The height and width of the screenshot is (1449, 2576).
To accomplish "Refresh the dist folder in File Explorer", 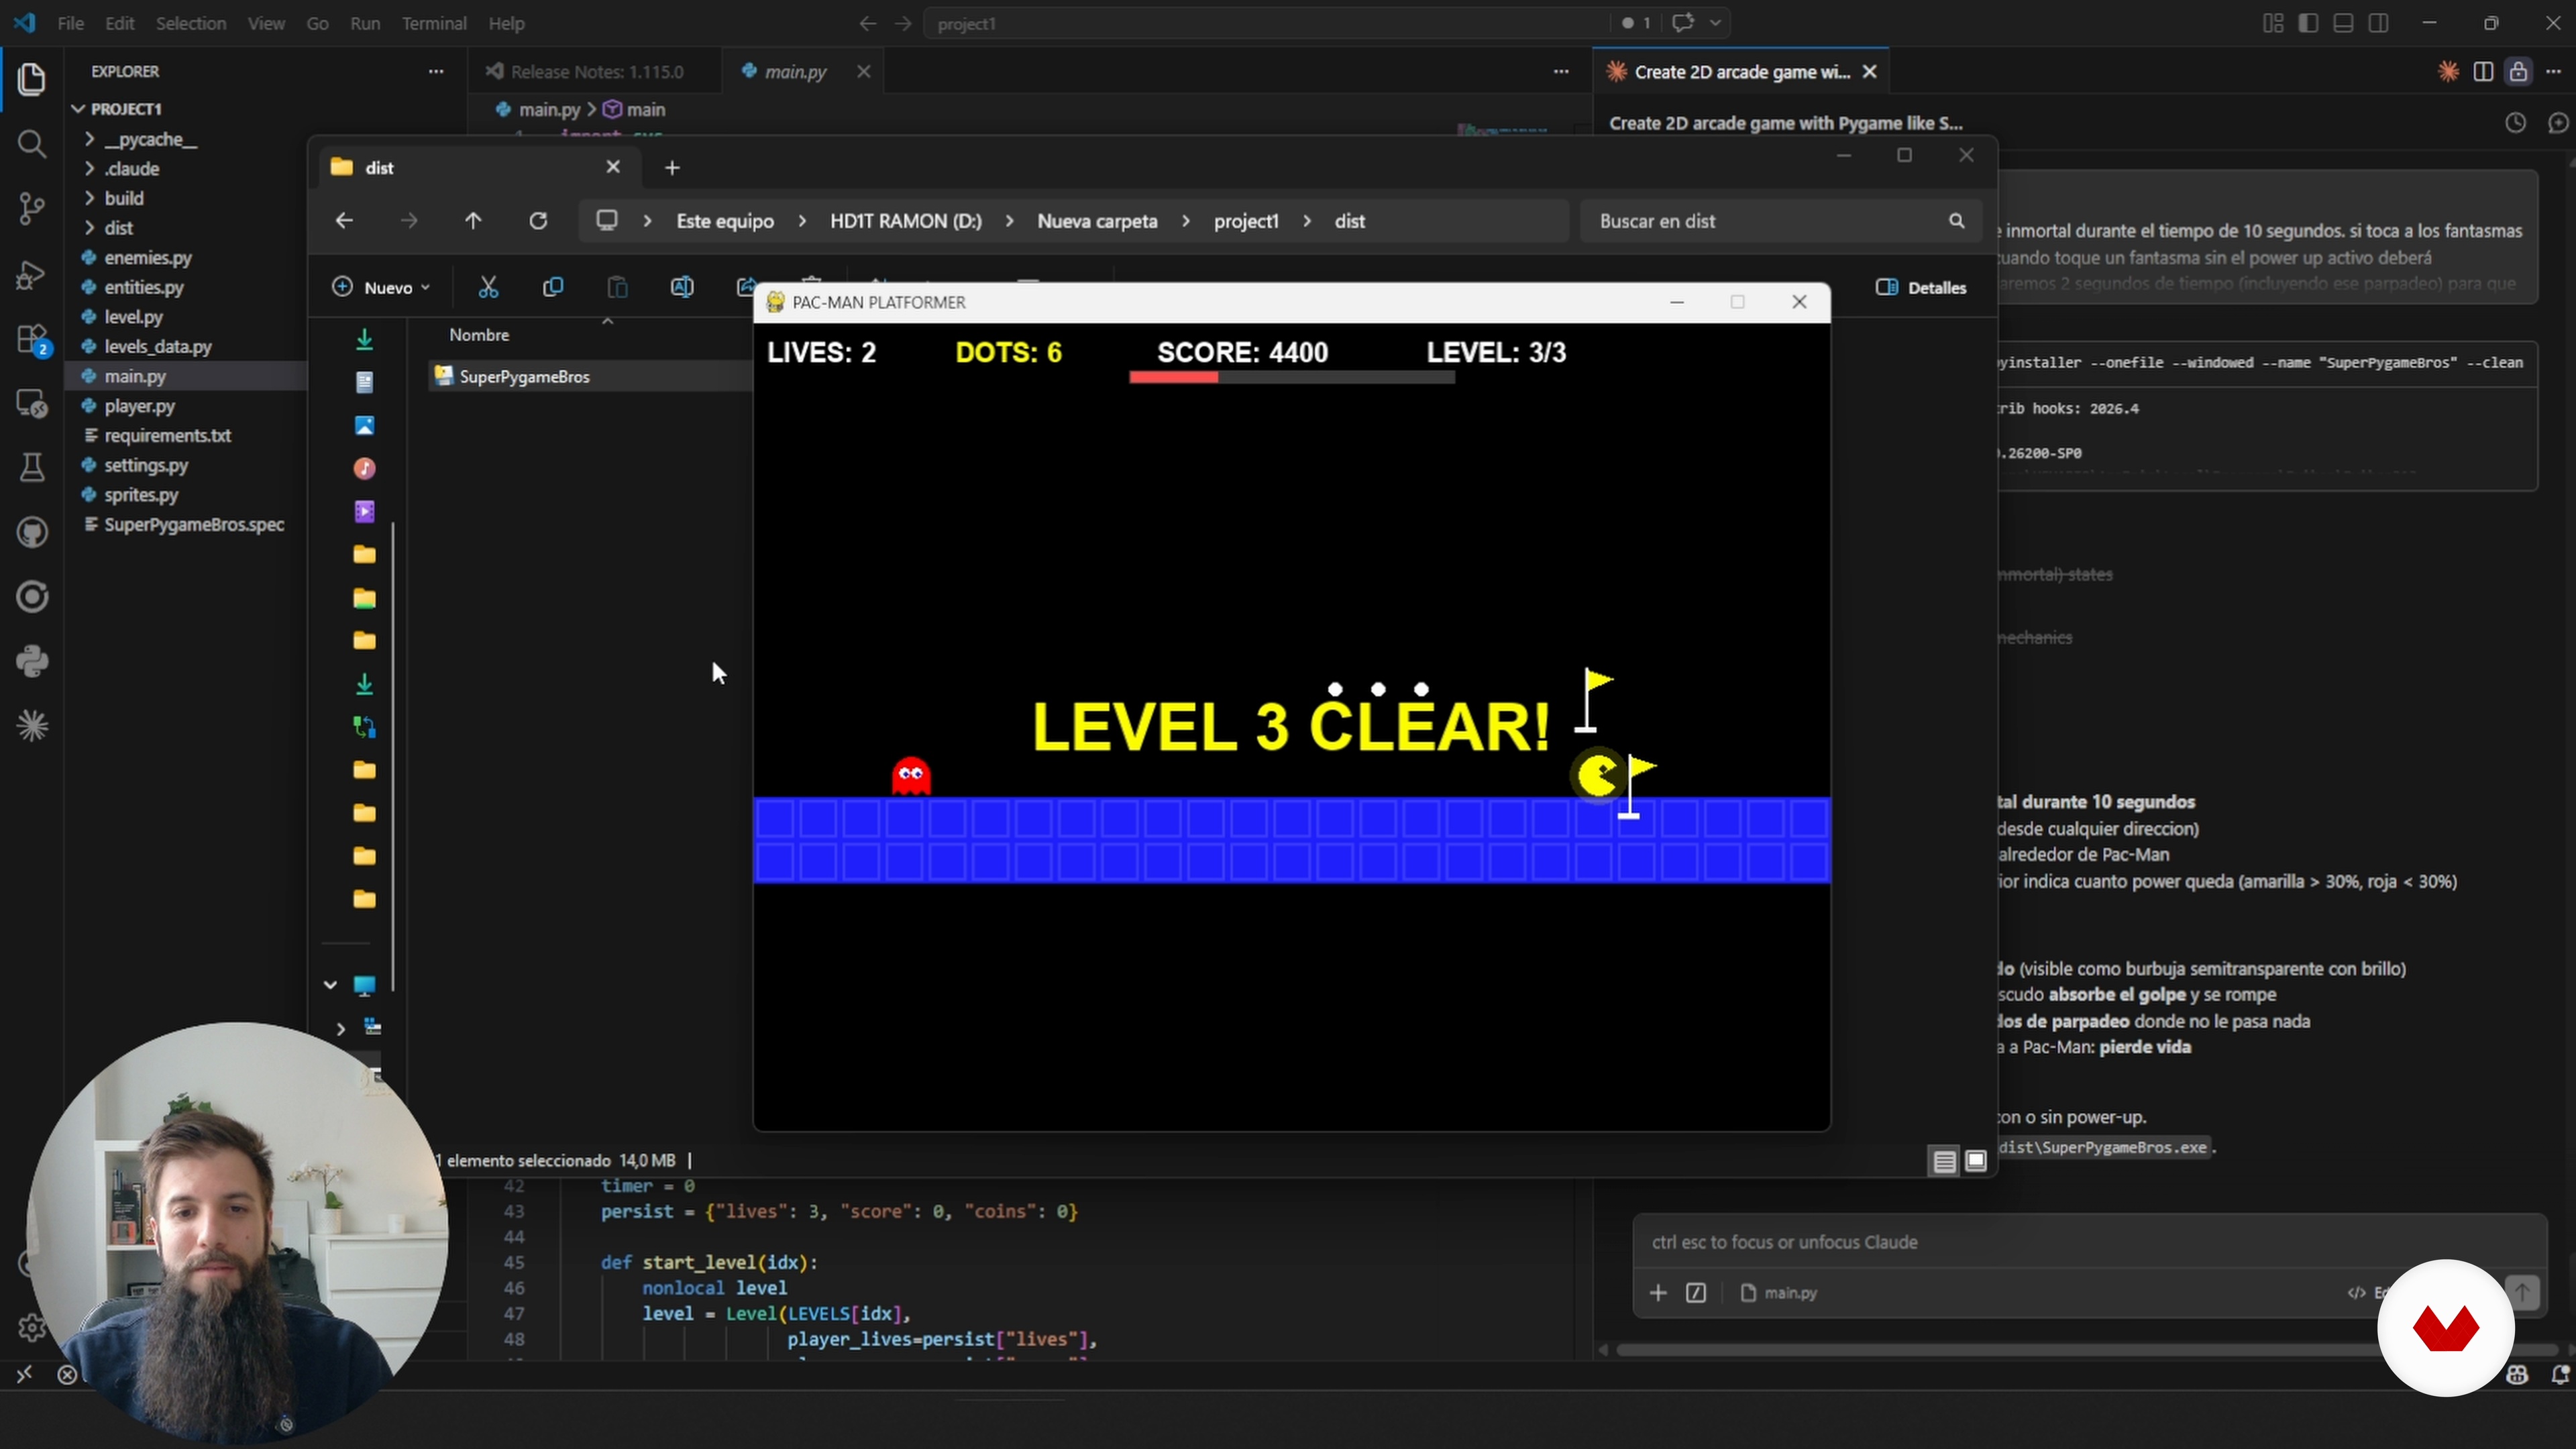I will 538,221.
